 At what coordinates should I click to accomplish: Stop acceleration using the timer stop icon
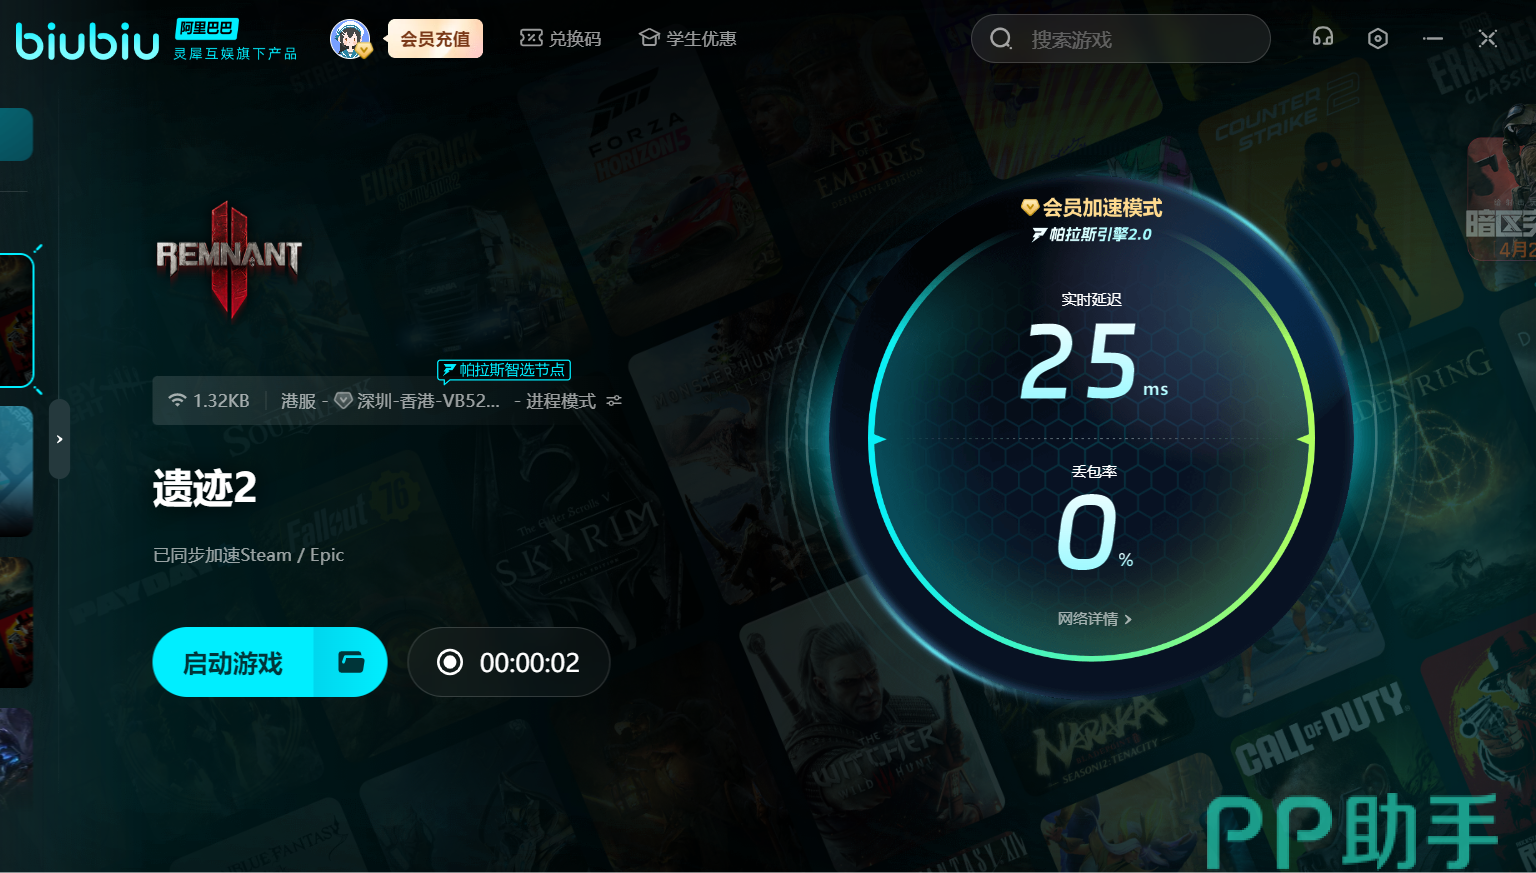(450, 662)
